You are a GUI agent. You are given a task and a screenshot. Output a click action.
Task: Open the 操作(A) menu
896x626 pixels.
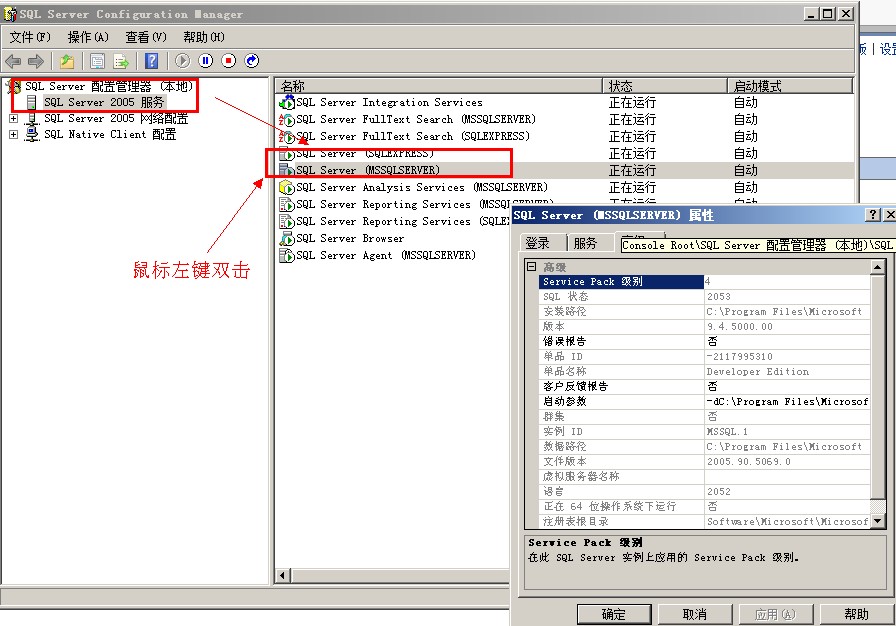88,37
